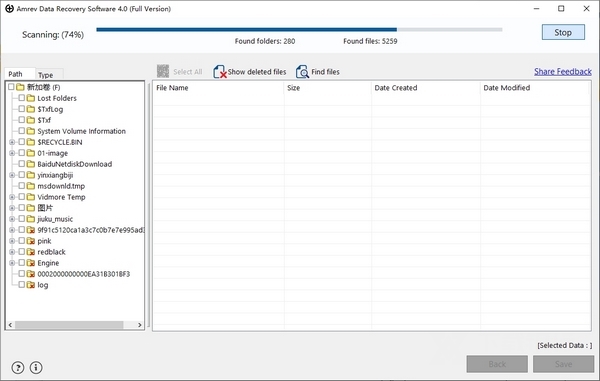Select the System Volume Information row text
600x381 pixels.
(82, 131)
